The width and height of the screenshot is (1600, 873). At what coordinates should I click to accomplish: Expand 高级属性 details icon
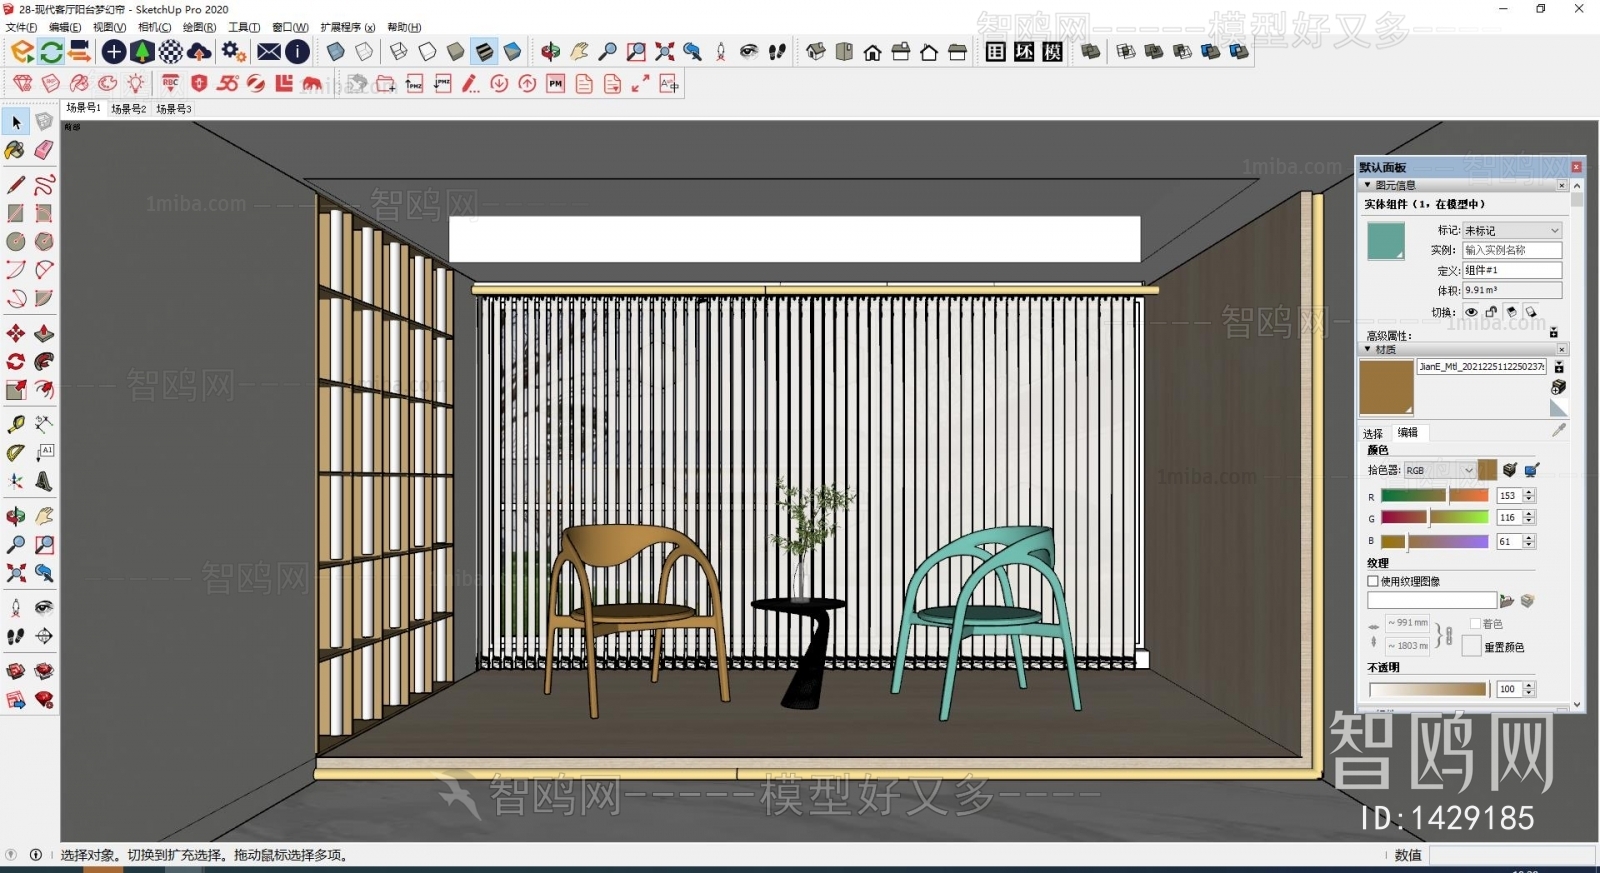pos(1553,332)
